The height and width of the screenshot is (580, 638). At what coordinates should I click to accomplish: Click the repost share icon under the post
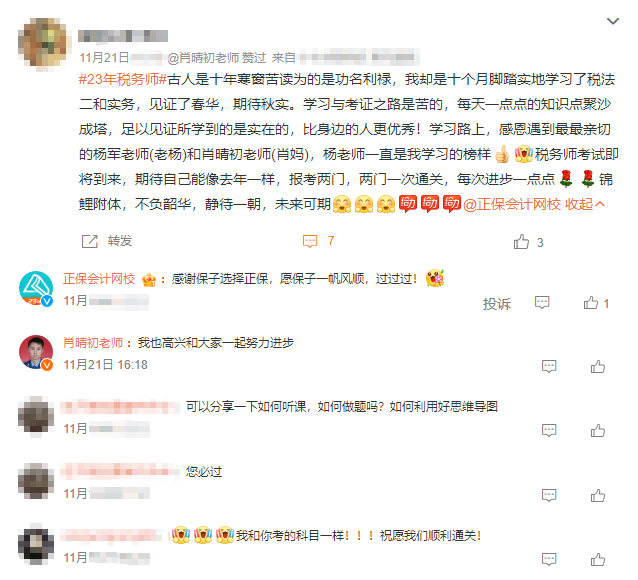click(x=90, y=241)
